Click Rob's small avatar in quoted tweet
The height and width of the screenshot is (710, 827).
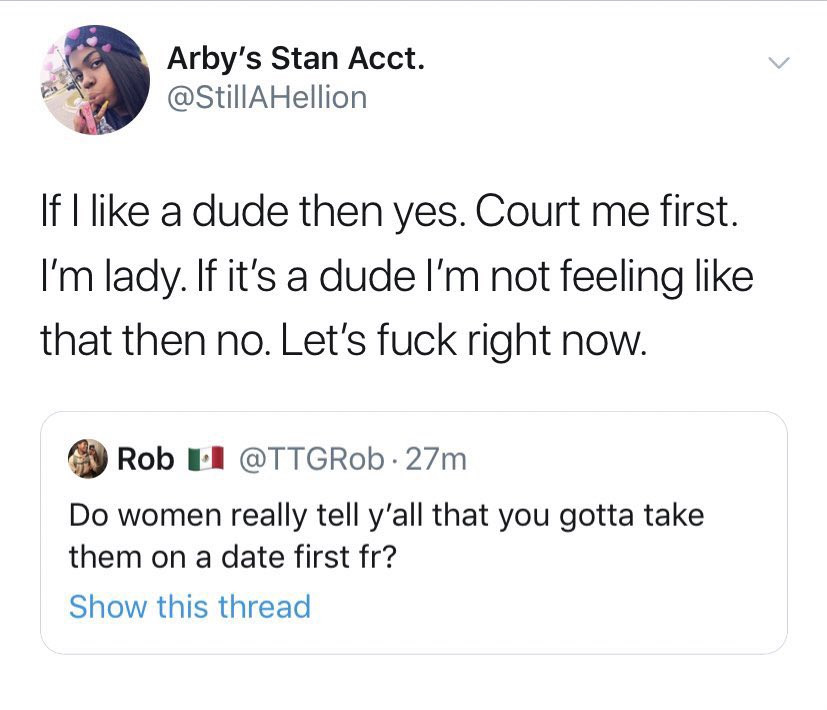point(88,459)
